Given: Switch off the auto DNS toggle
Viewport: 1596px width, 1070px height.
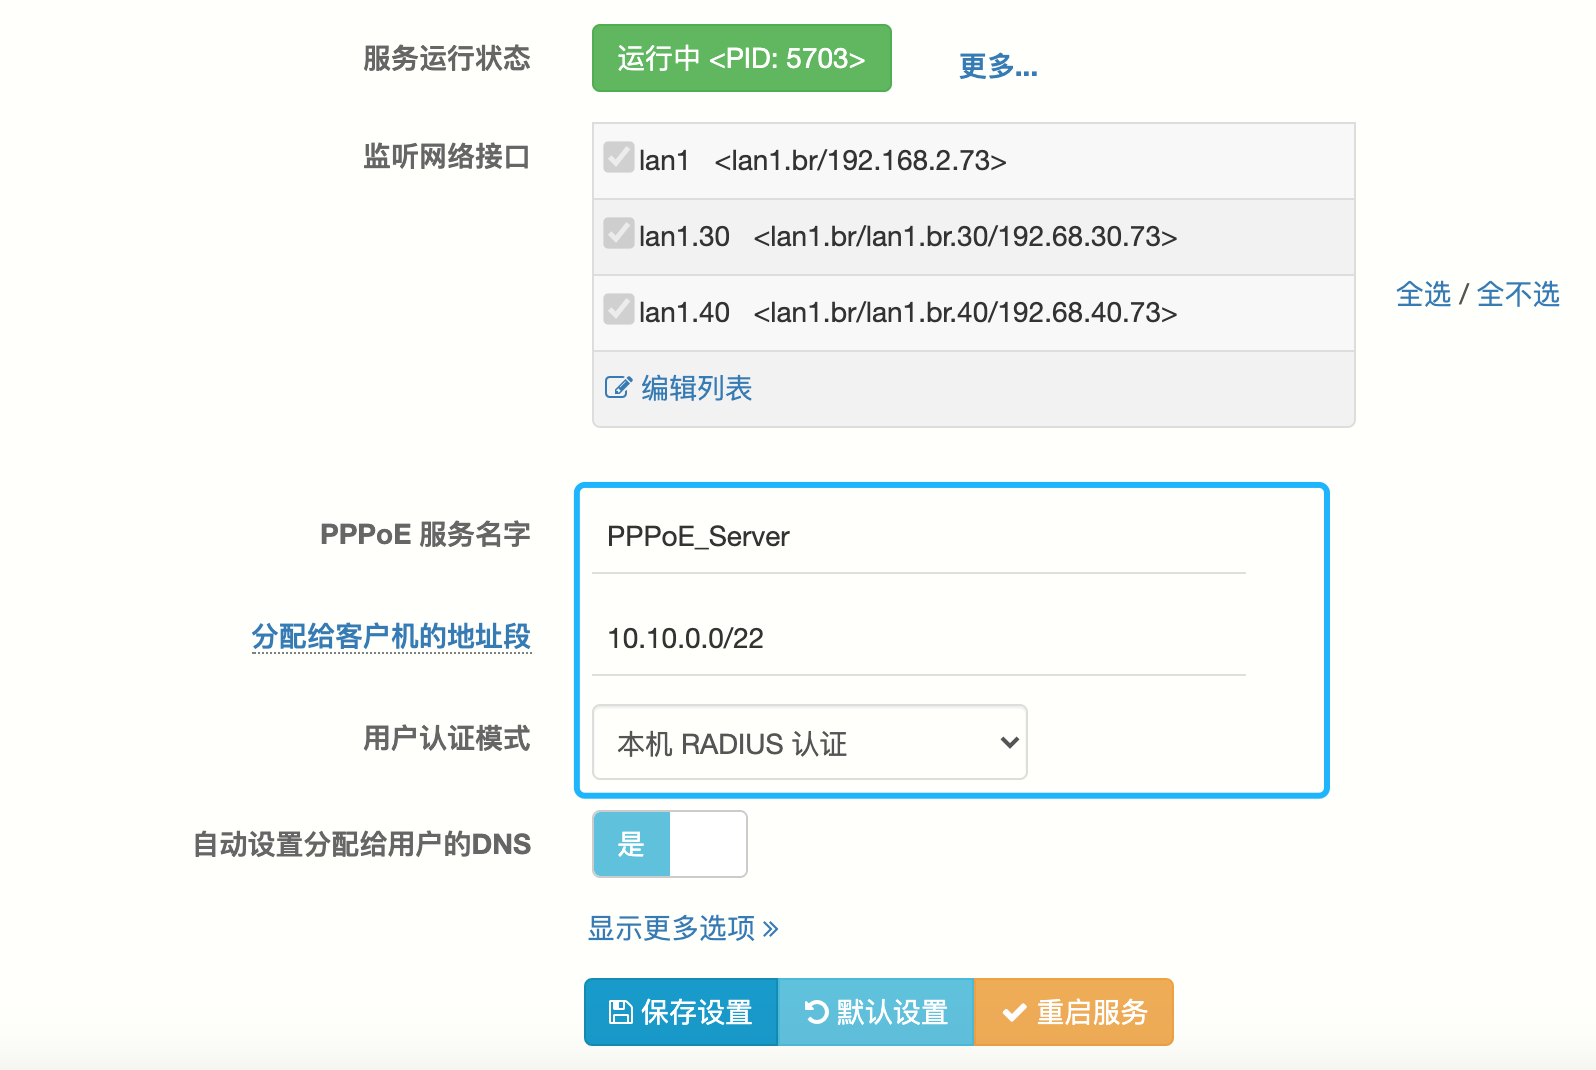Looking at the screenshot, I should 669,844.
